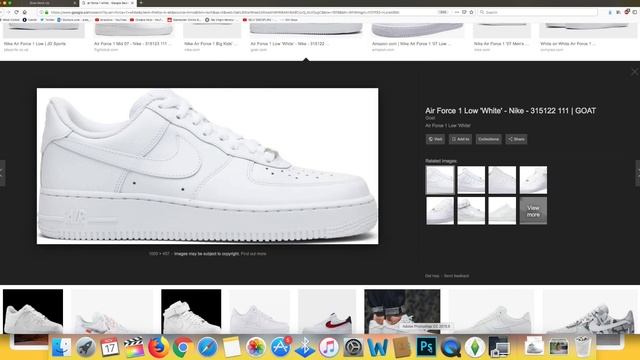Open Launchpad rocket icon in dock
The width and height of the screenshot is (640, 360).
point(86,347)
